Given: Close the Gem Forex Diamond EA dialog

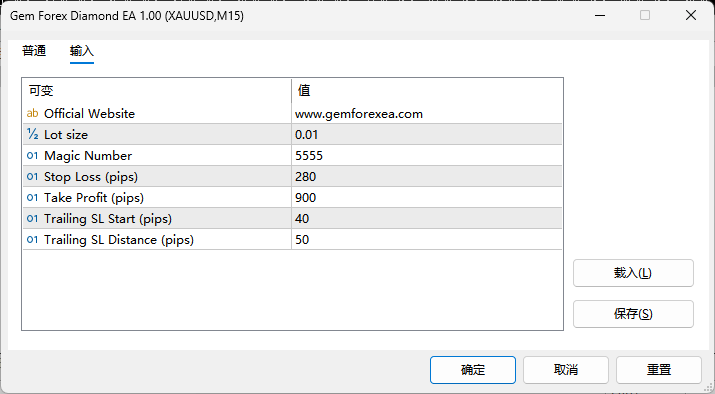Looking at the screenshot, I should [691, 16].
